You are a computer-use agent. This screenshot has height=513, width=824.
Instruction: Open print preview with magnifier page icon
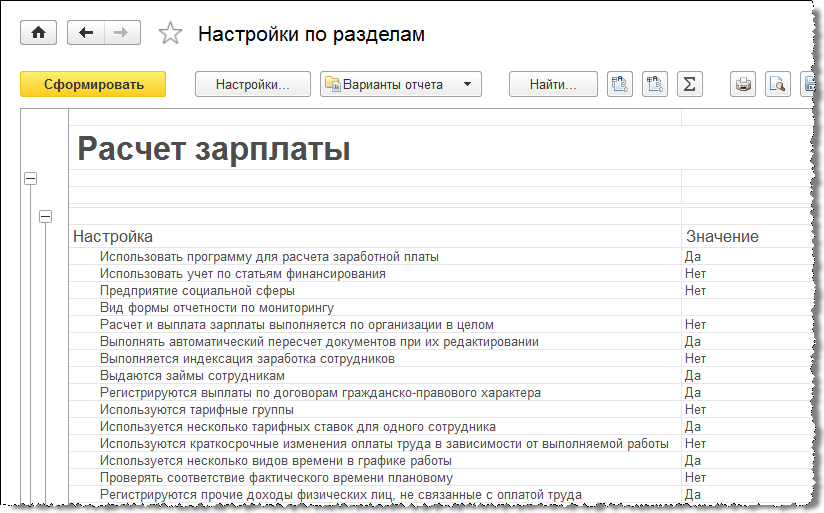(777, 84)
